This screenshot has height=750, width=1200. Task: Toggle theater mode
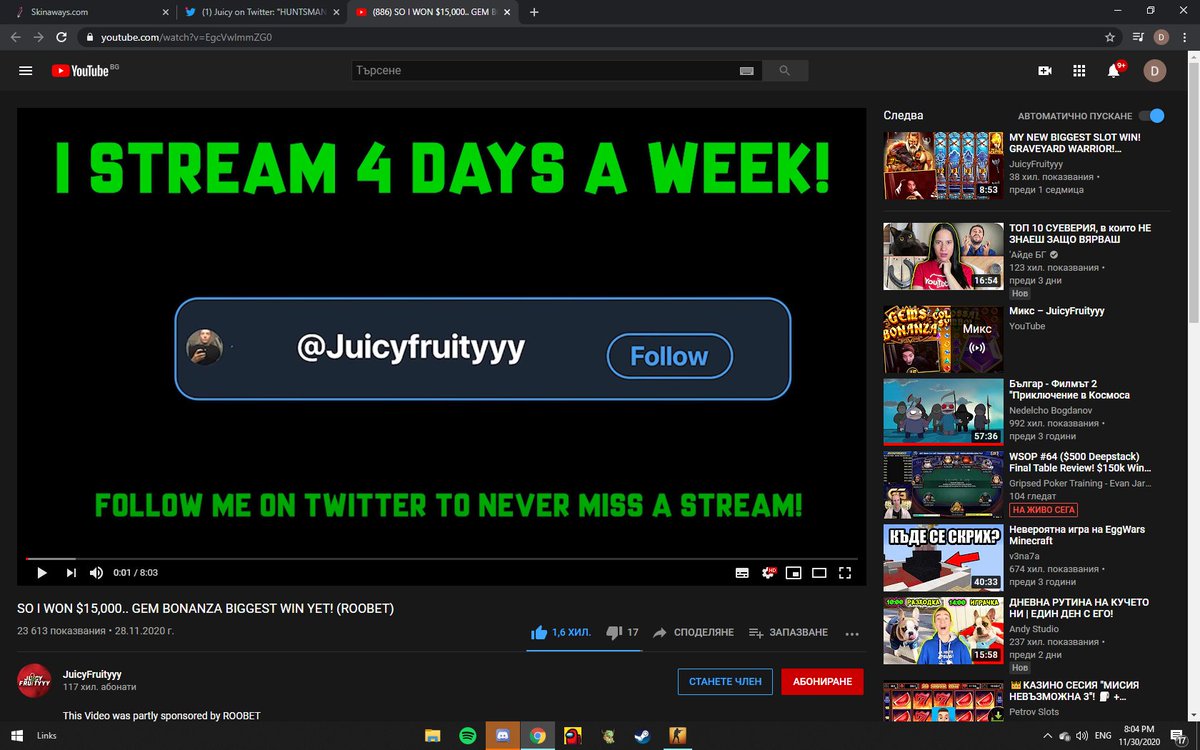819,573
